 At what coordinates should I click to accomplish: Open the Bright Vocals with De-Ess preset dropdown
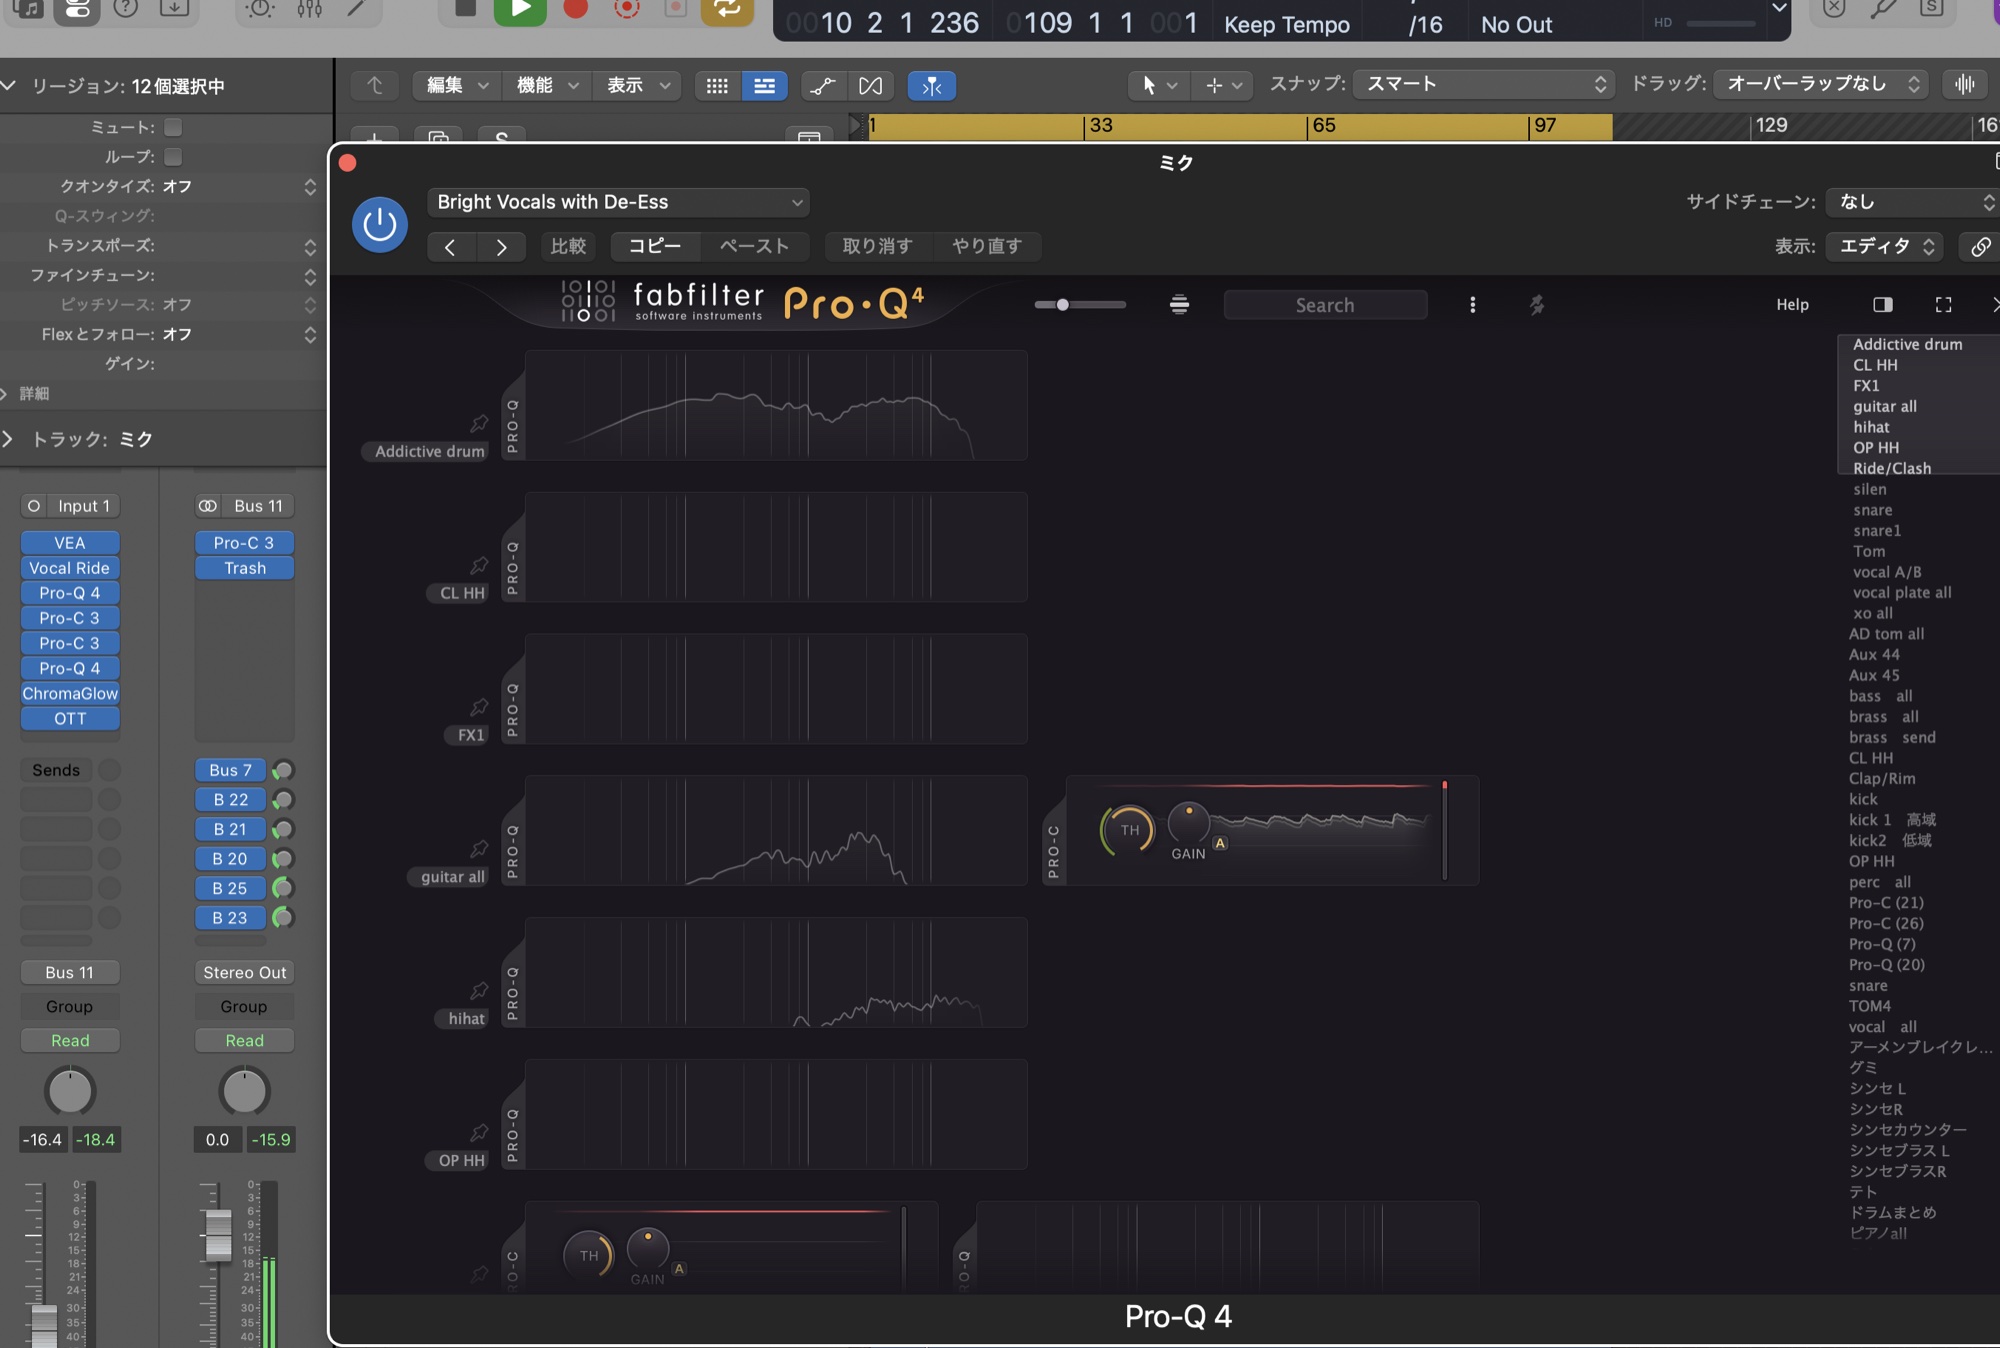click(x=619, y=202)
